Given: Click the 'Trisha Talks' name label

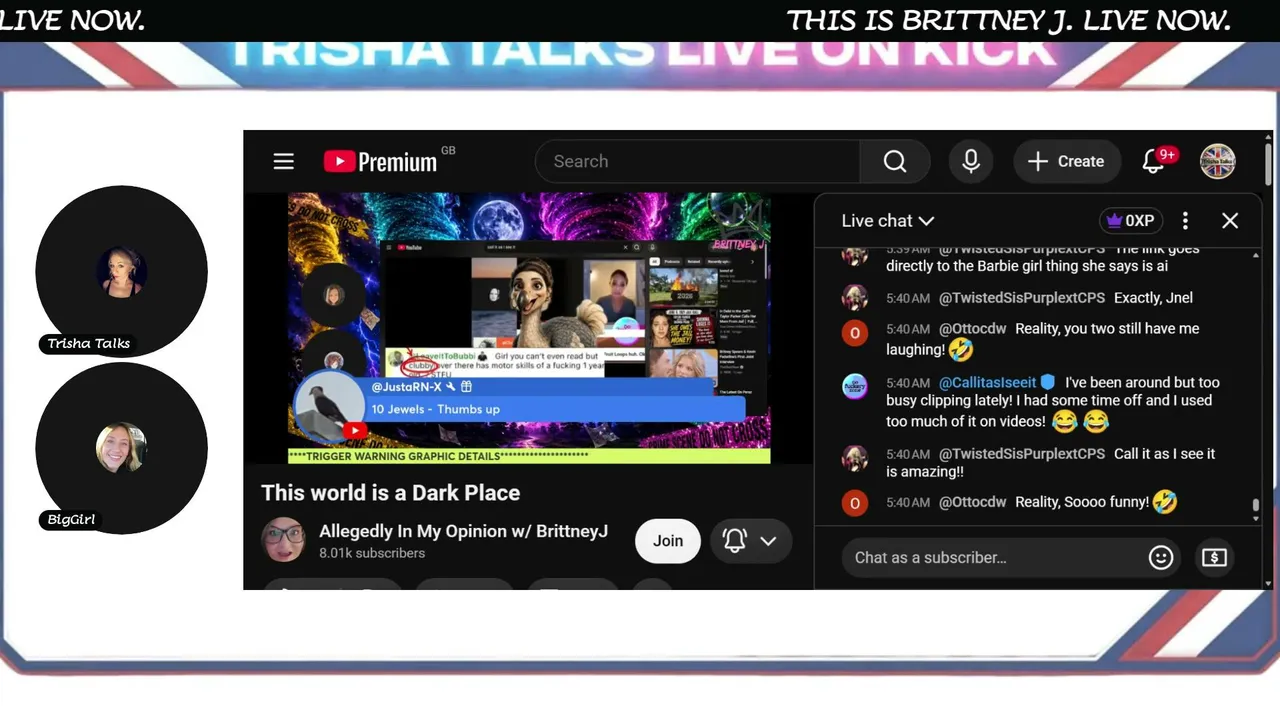Looking at the screenshot, I should [x=89, y=343].
